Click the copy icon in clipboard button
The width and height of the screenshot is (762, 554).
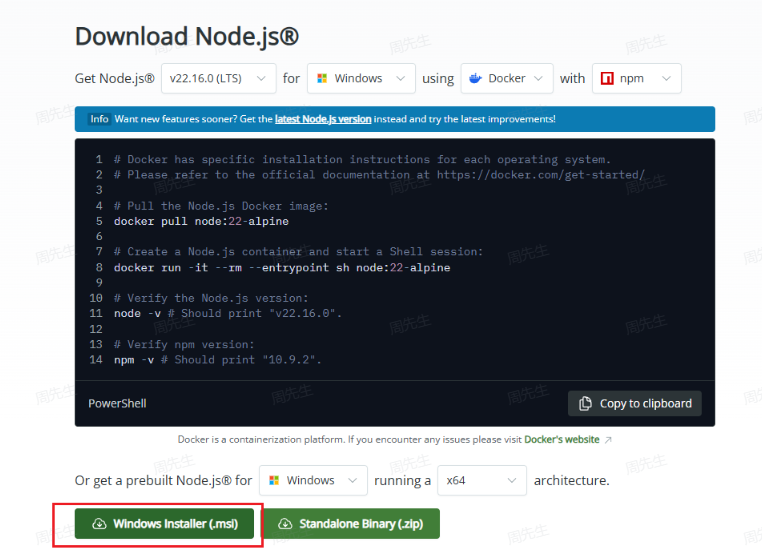[x=585, y=403]
